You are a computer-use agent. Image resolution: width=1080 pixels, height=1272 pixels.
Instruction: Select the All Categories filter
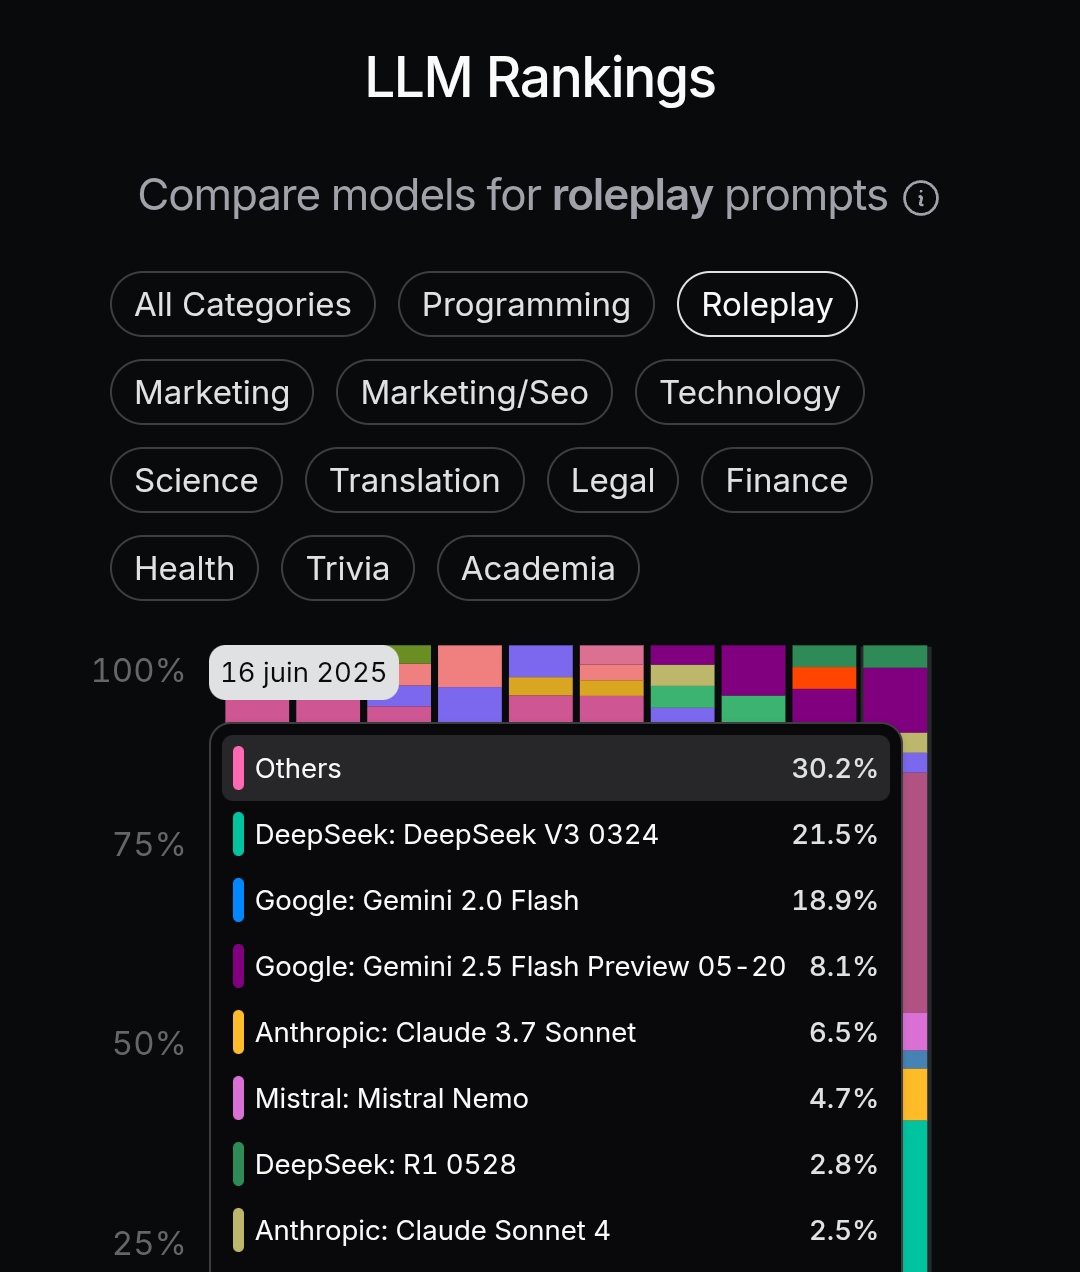[x=243, y=304]
